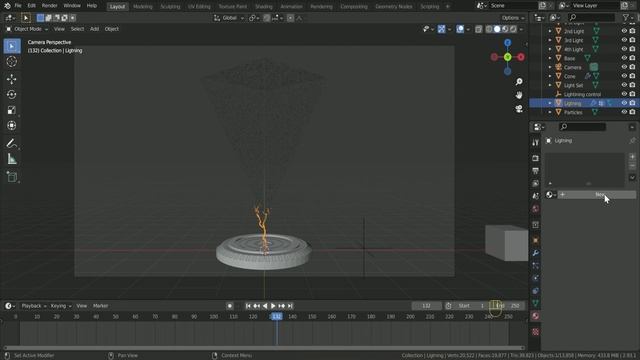
Task: Choose the Select Box tool
Action: point(11,46)
